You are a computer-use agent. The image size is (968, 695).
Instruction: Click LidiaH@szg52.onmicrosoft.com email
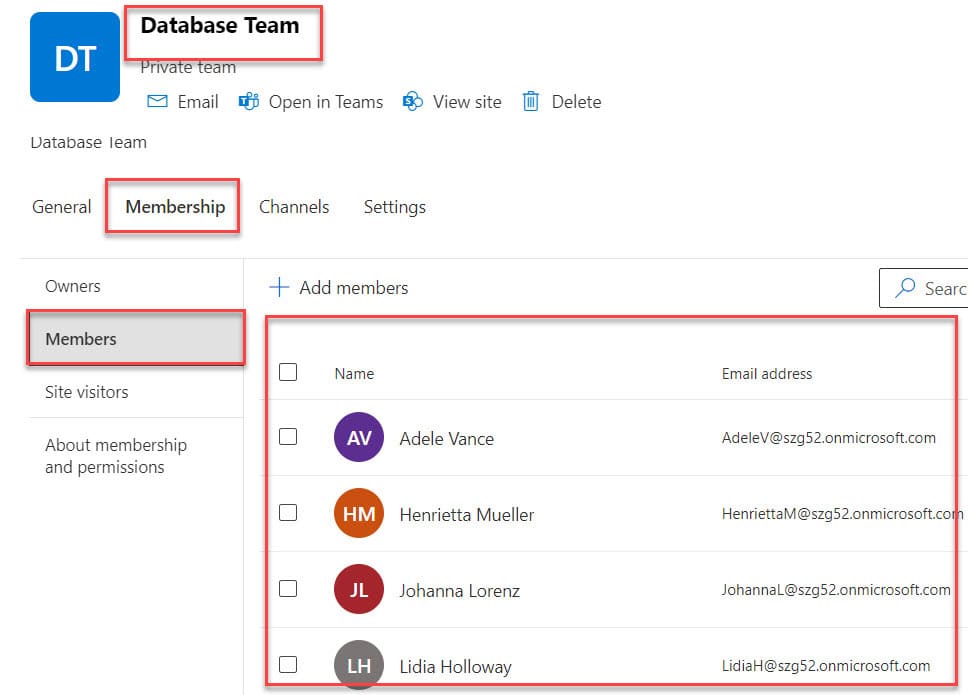(x=825, y=665)
